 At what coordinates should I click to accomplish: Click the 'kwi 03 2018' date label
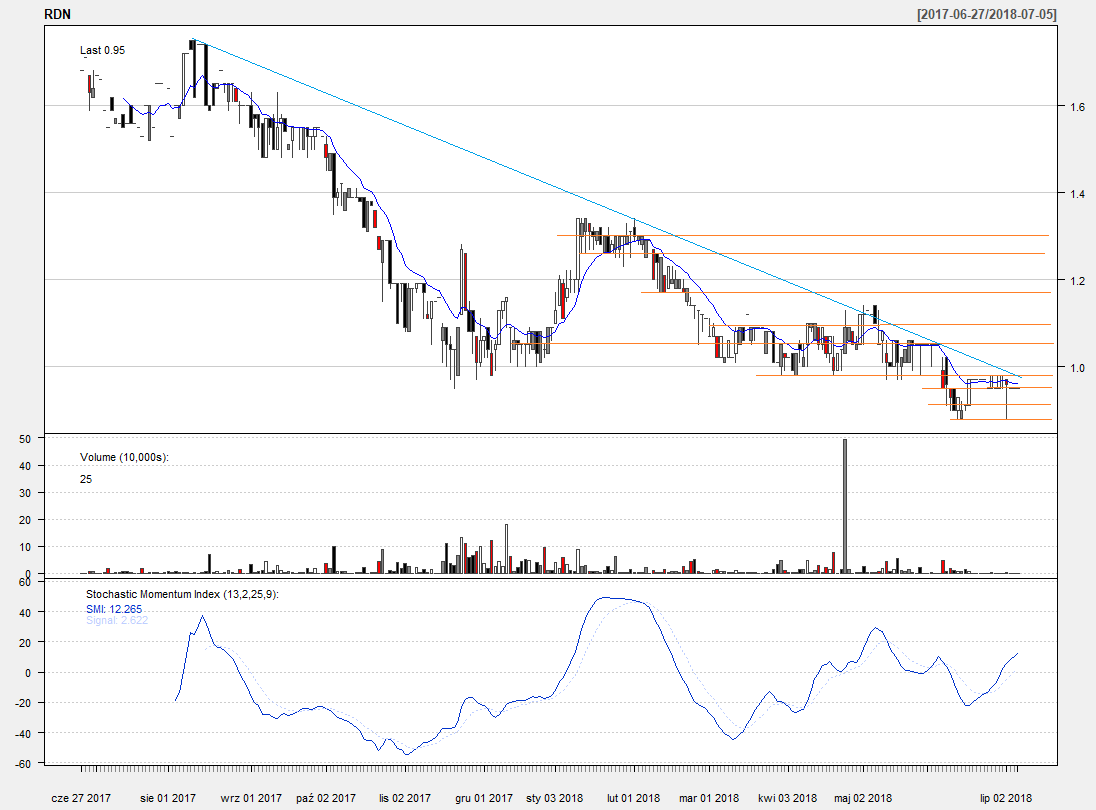click(x=788, y=798)
